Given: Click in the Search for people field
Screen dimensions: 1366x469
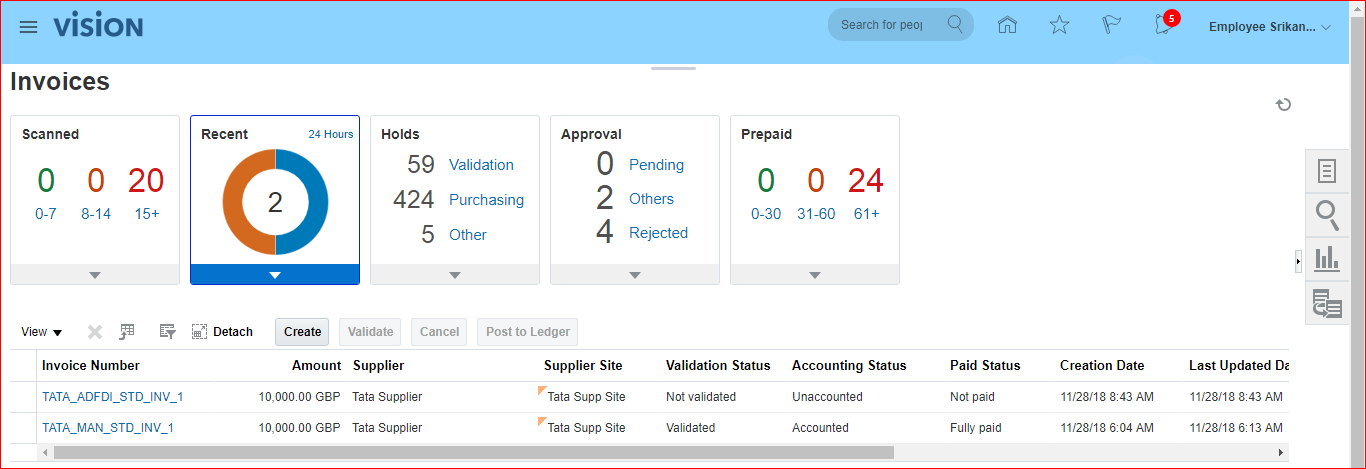Looking at the screenshot, I should [x=883, y=25].
